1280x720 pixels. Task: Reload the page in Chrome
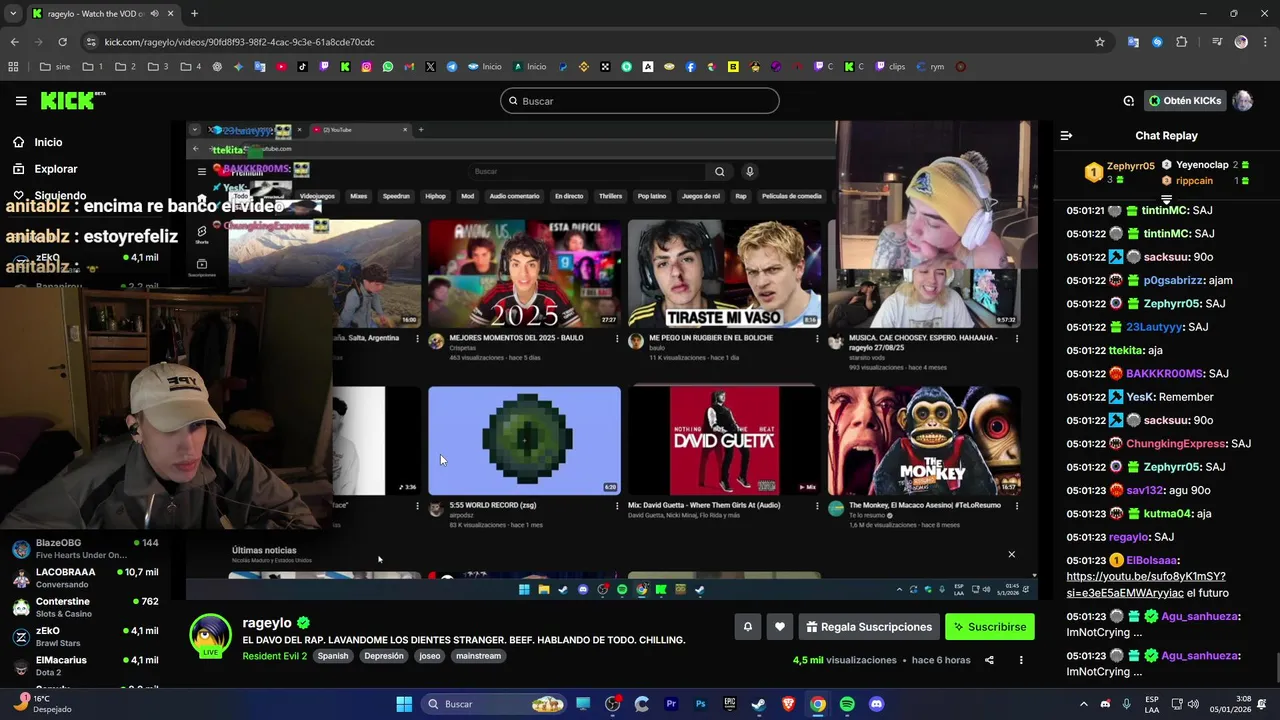(x=62, y=42)
